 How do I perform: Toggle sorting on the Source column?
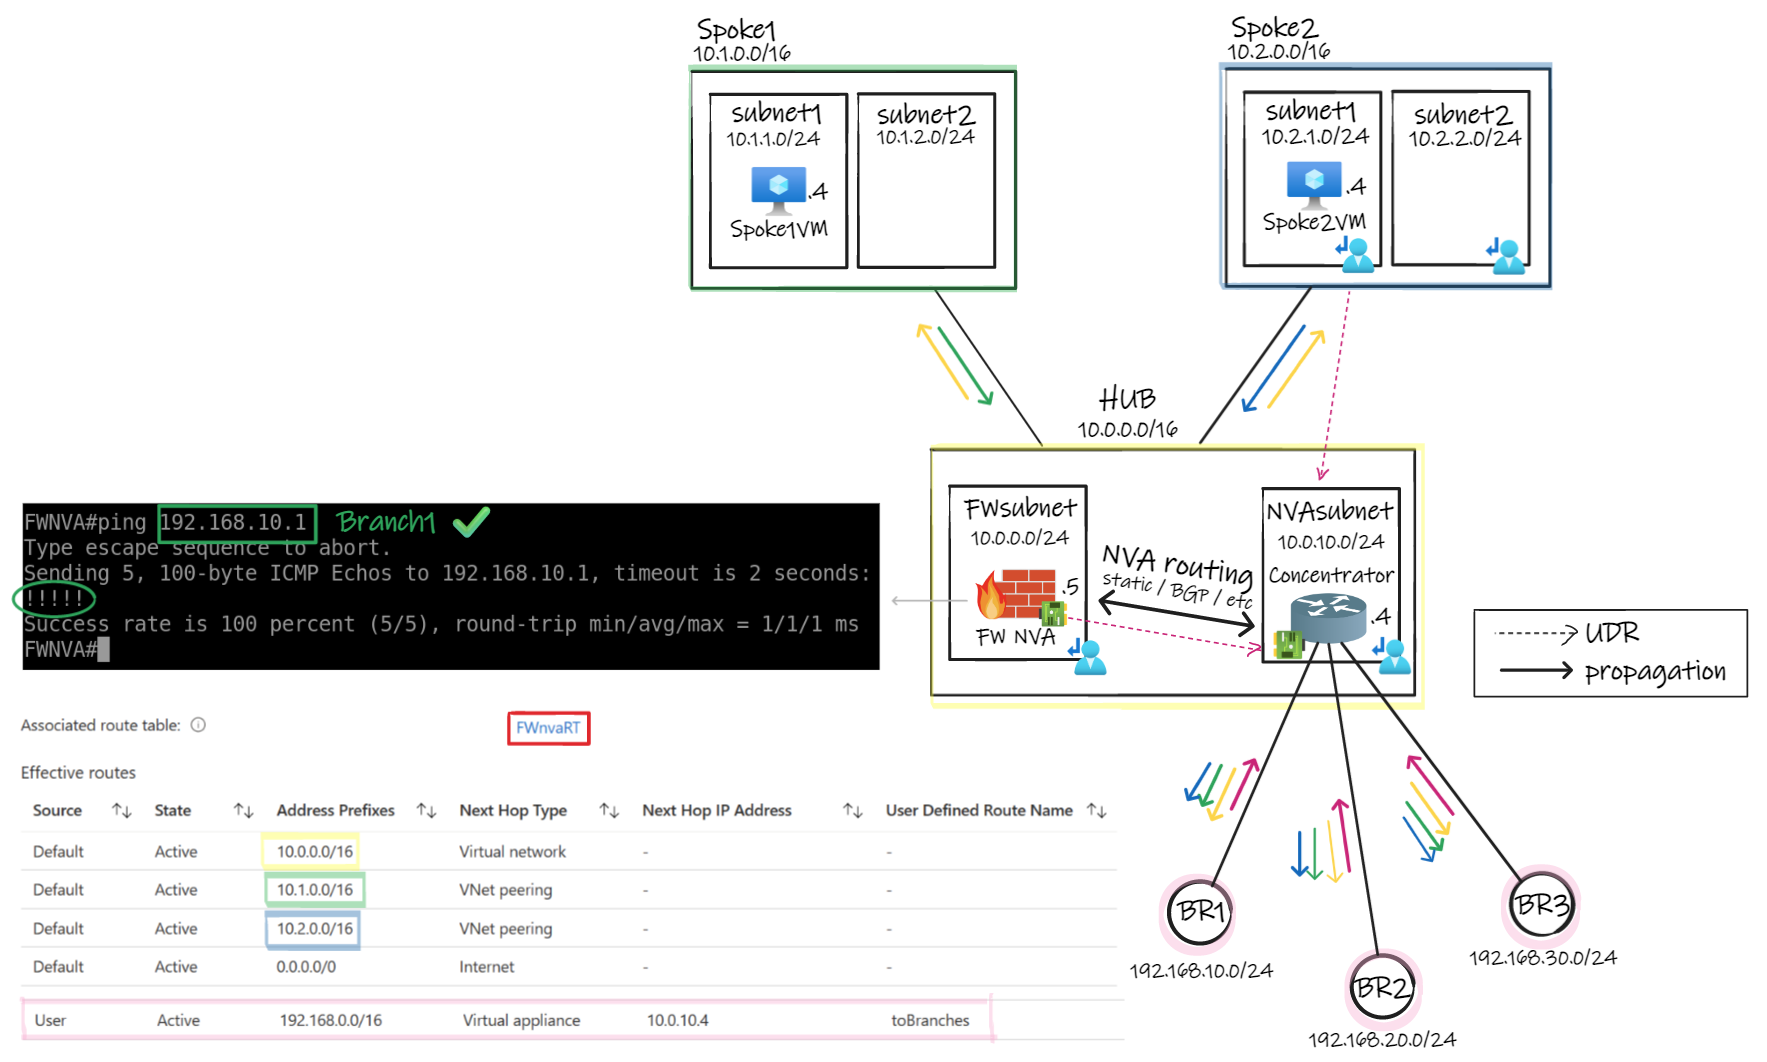pyautogui.click(x=120, y=810)
